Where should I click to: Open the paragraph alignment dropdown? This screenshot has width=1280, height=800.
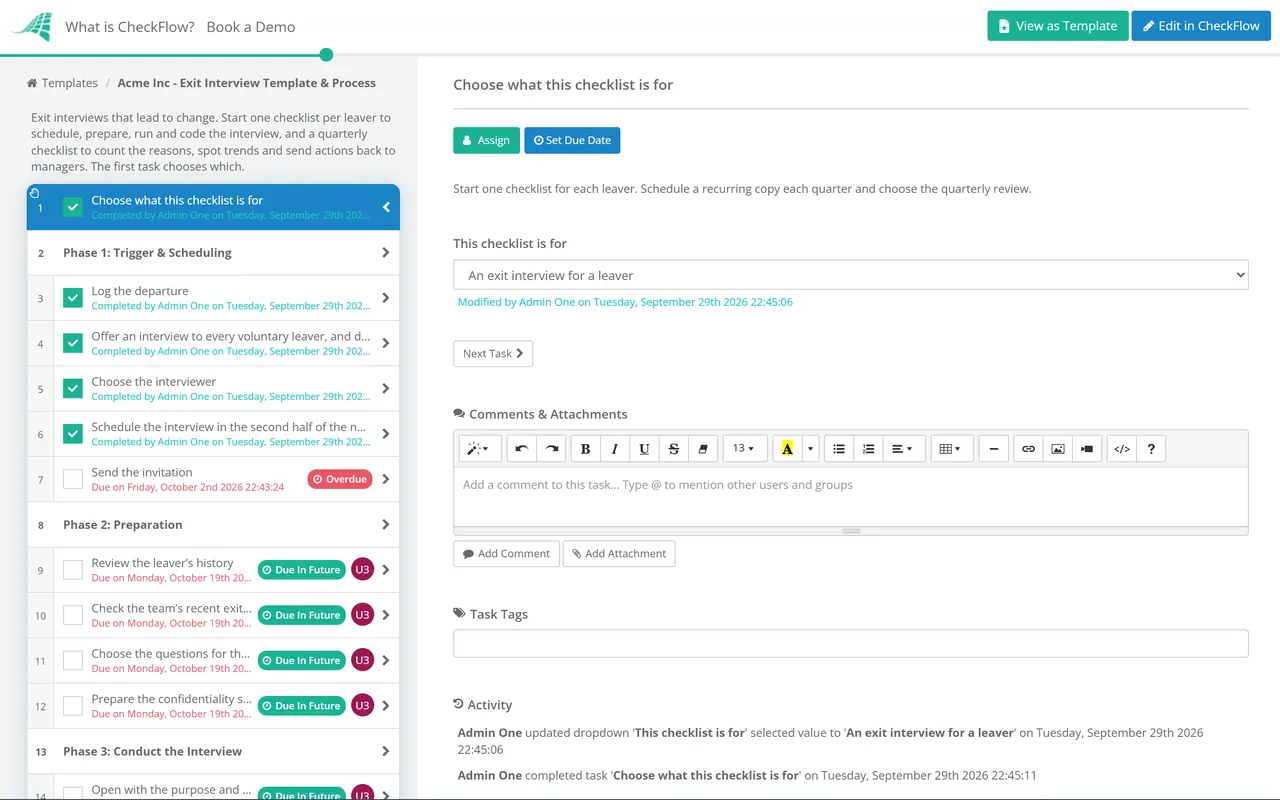point(902,449)
